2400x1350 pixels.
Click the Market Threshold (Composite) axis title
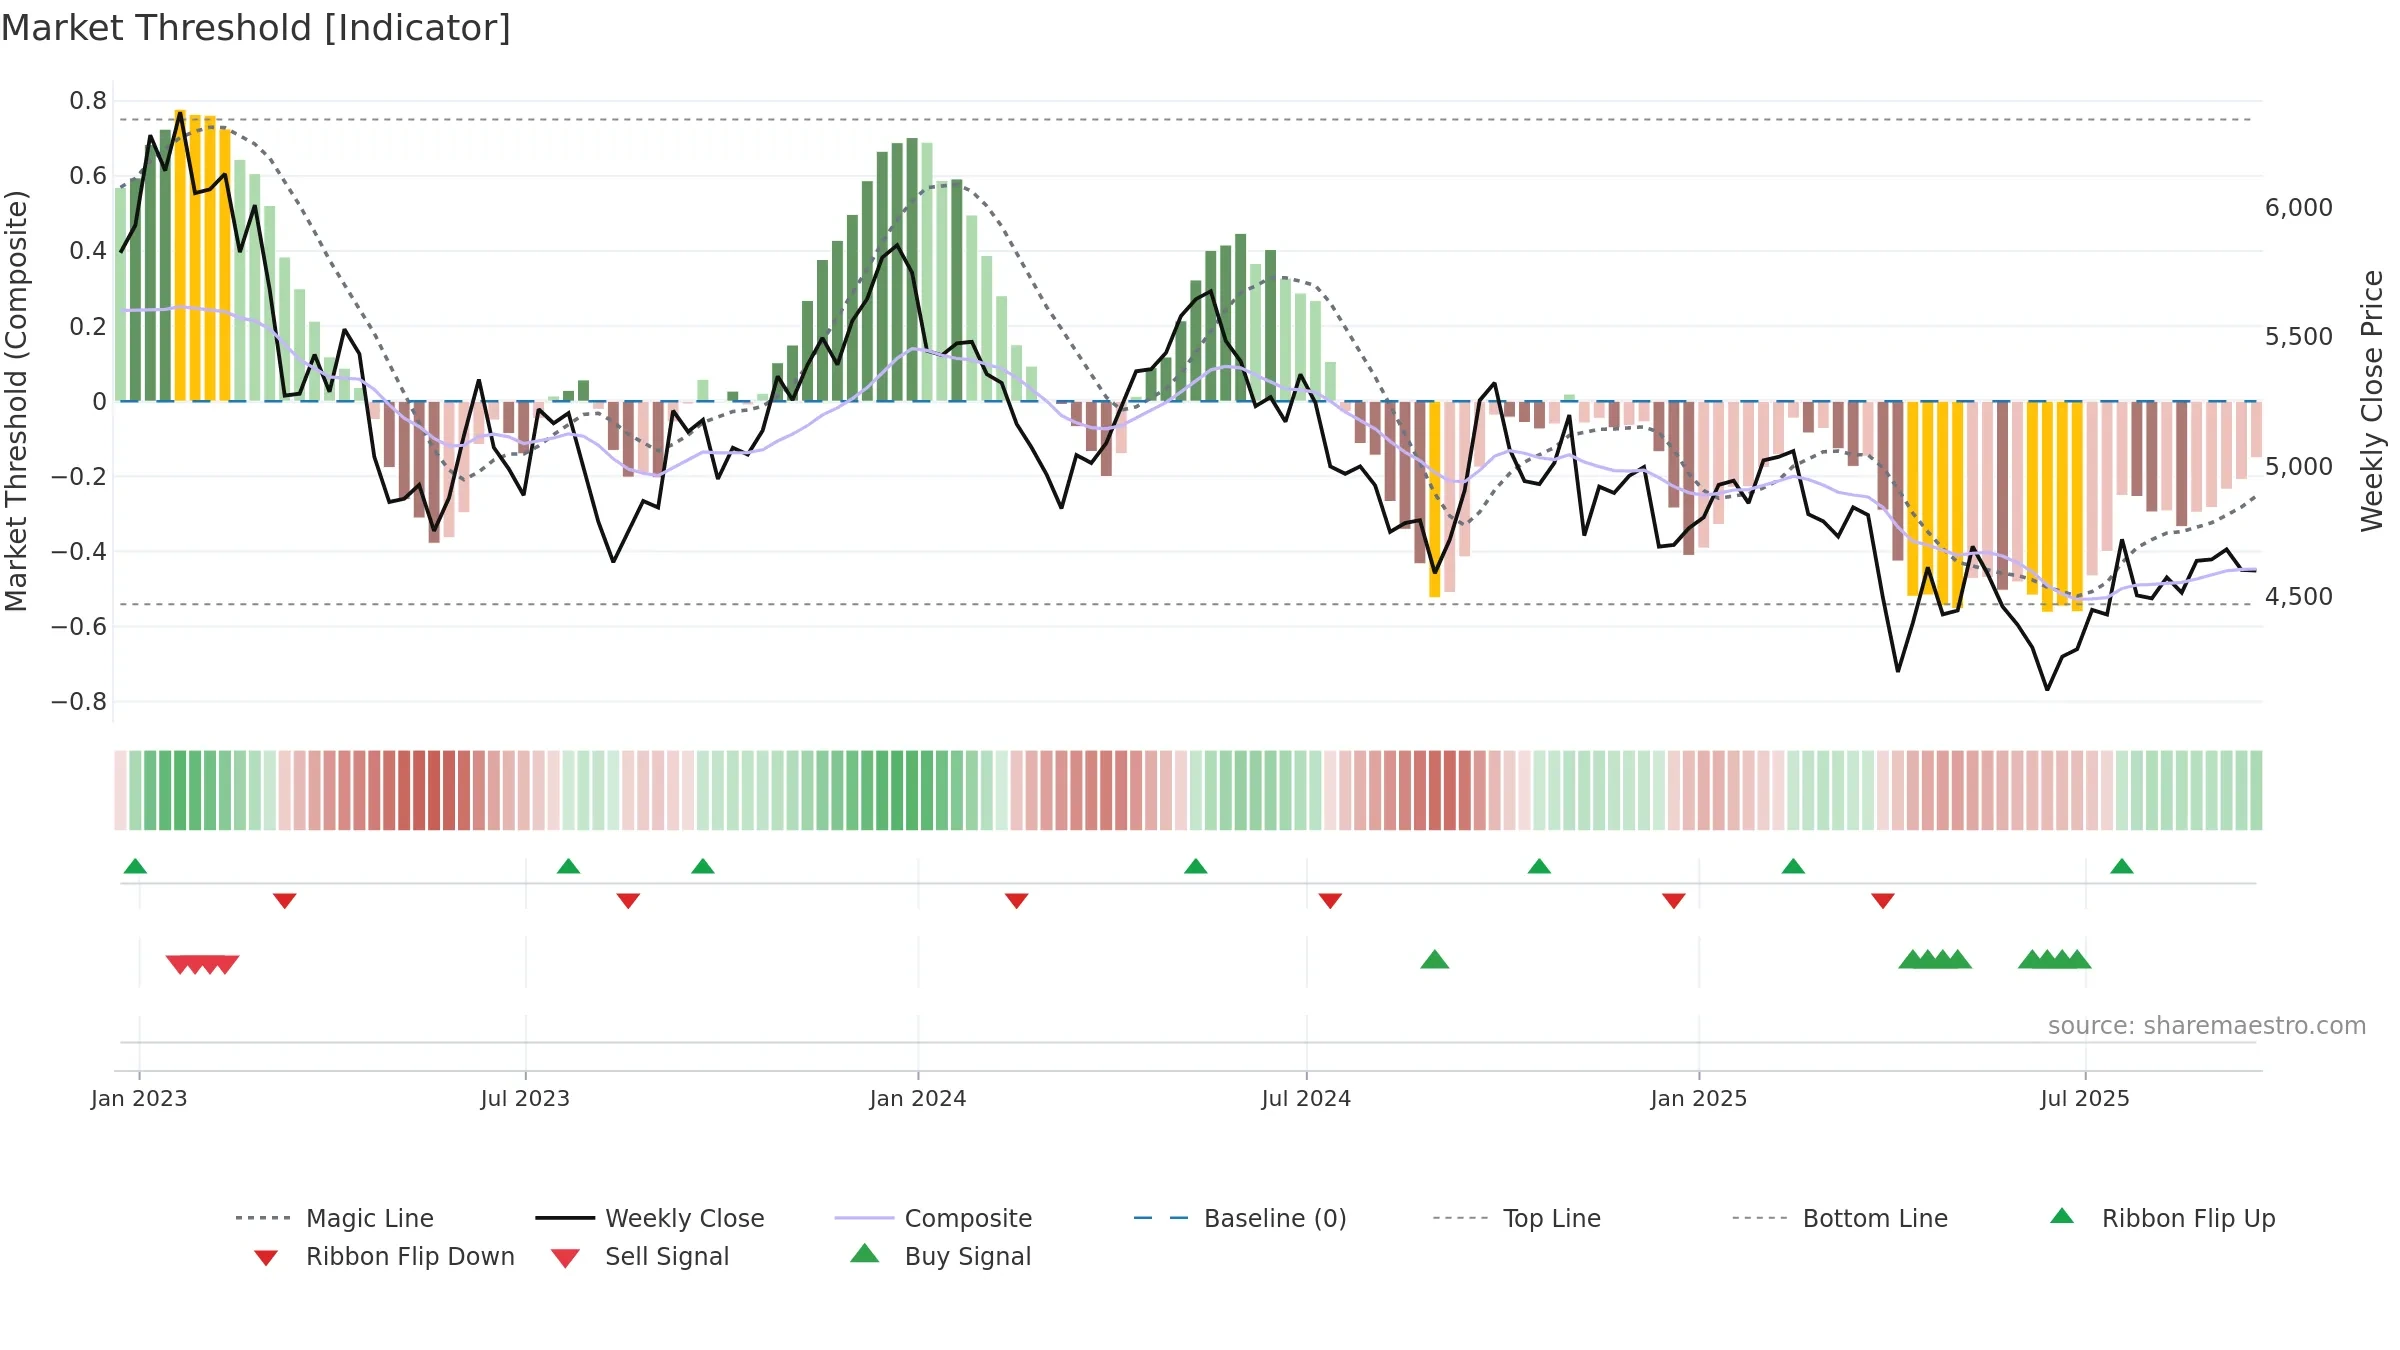pos(16,400)
